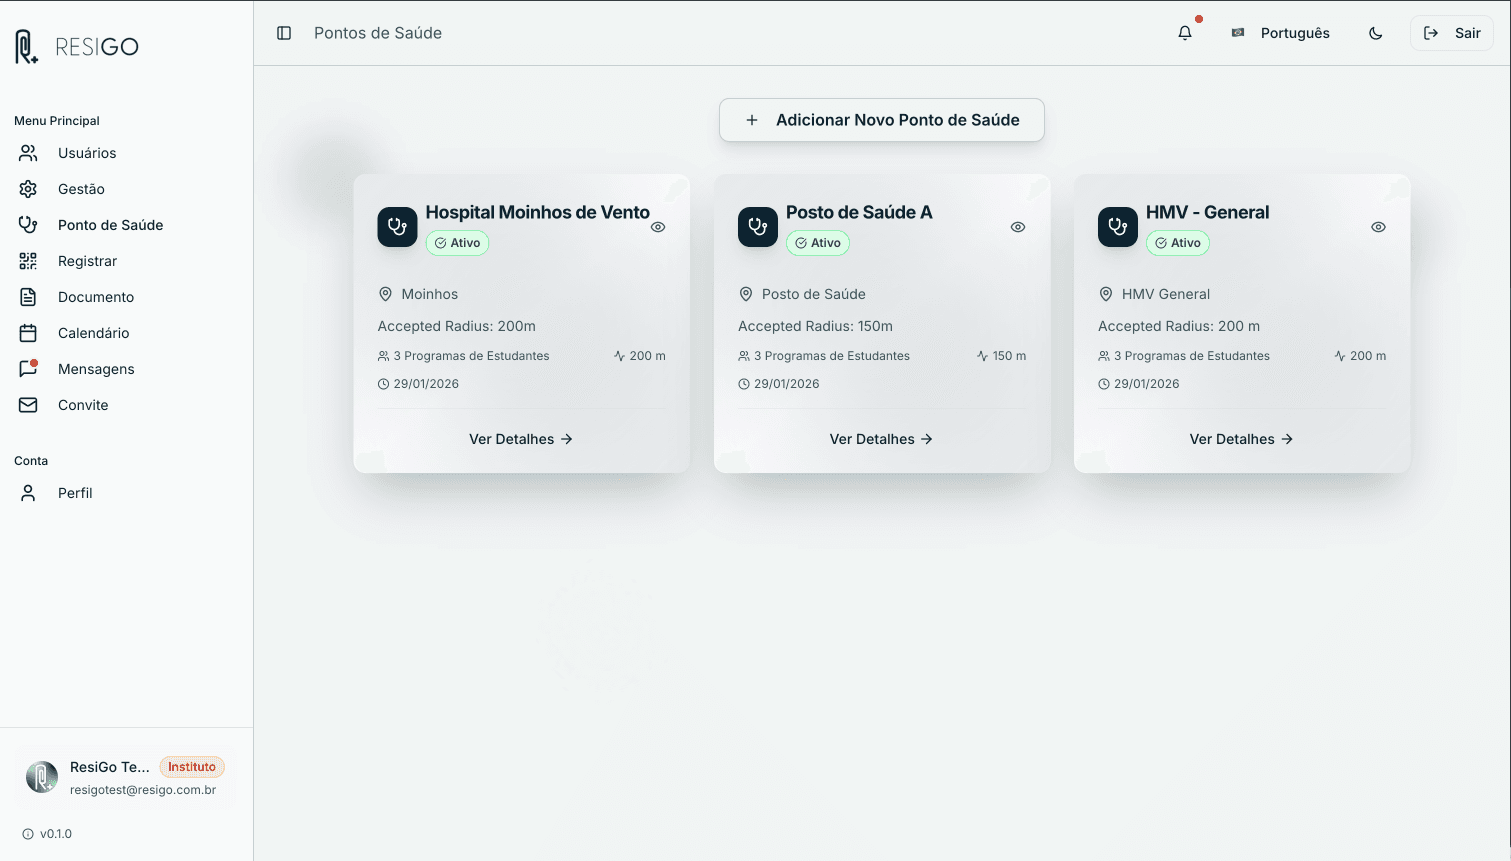Click stethoscope icon on Hospital Moinhos de Vento card
The height and width of the screenshot is (861, 1511).
397,227
